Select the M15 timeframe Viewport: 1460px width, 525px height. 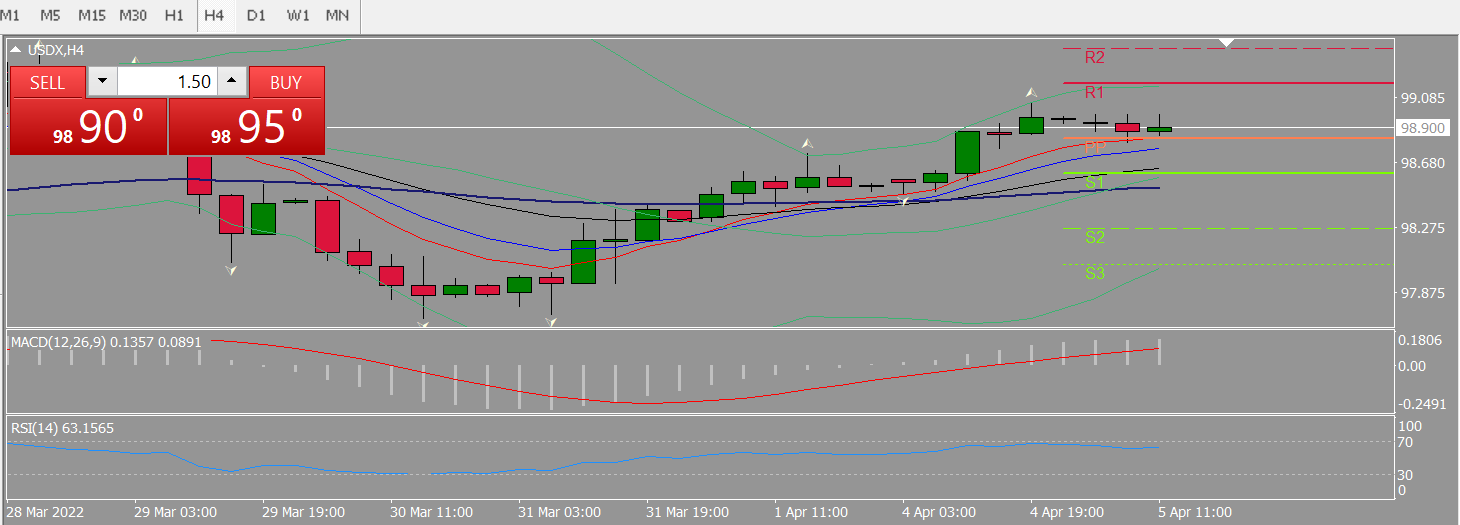92,16
